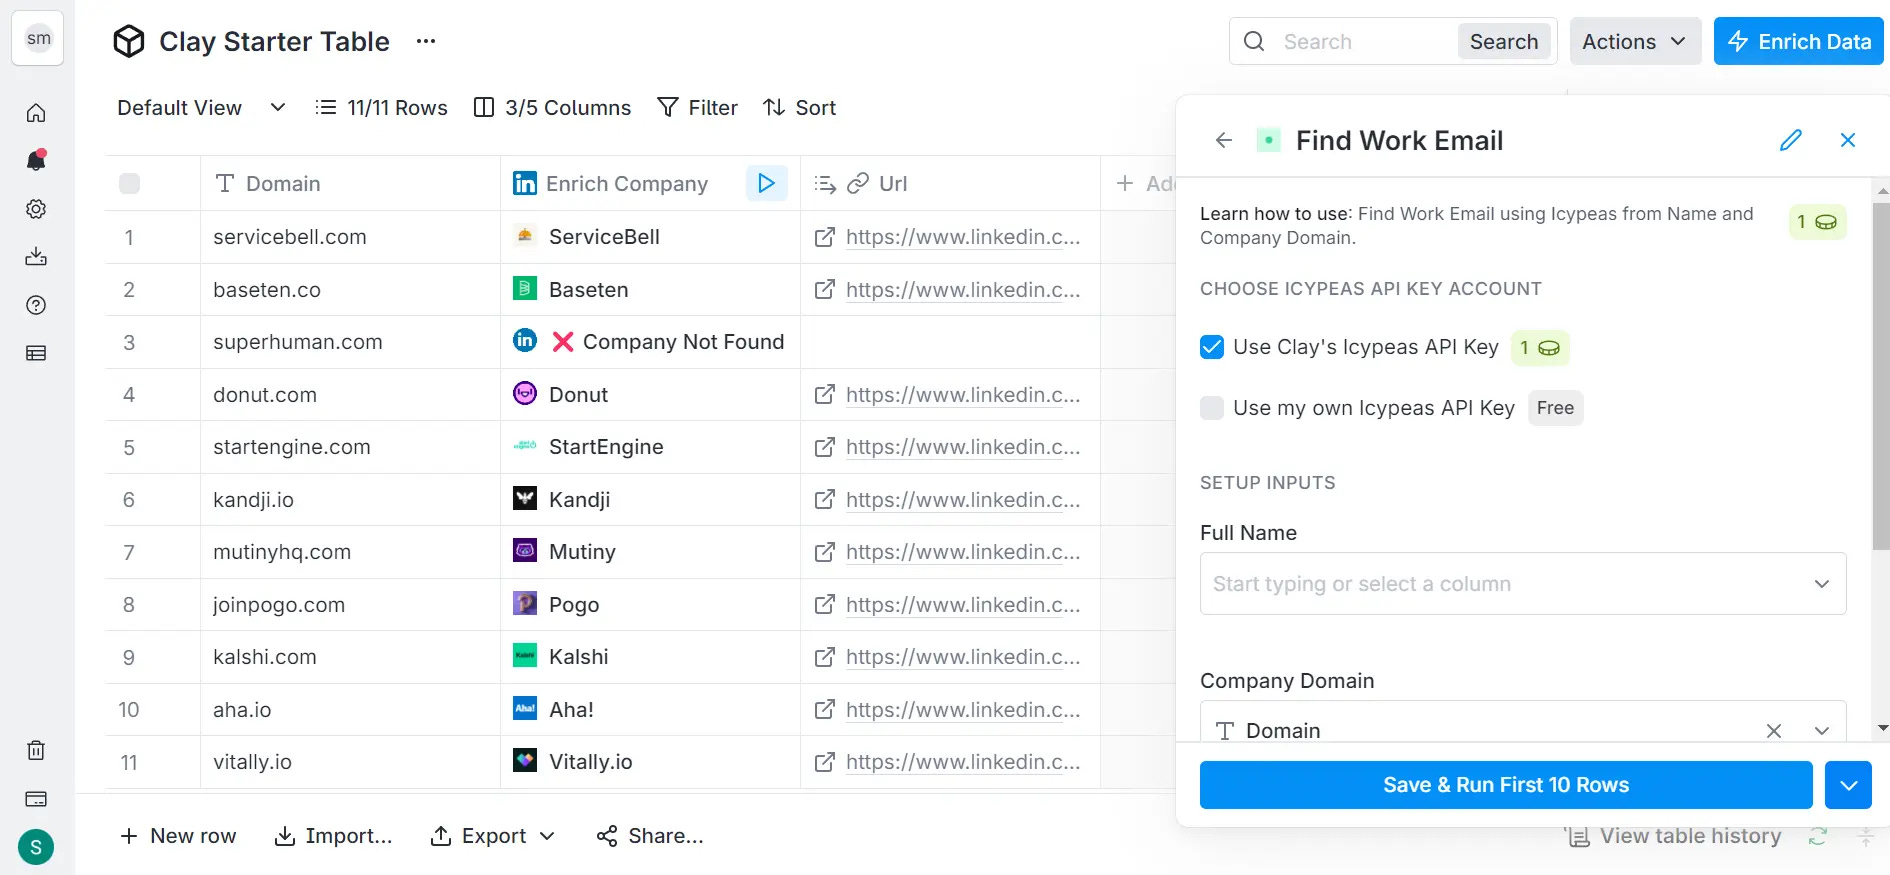The height and width of the screenshot is (875, 1890).
Task: Click the Enrich Data button
Action: coord(1798,41)
